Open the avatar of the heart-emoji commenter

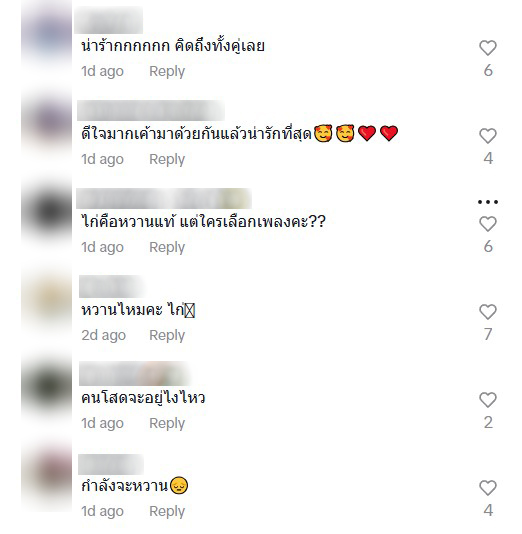47,122
